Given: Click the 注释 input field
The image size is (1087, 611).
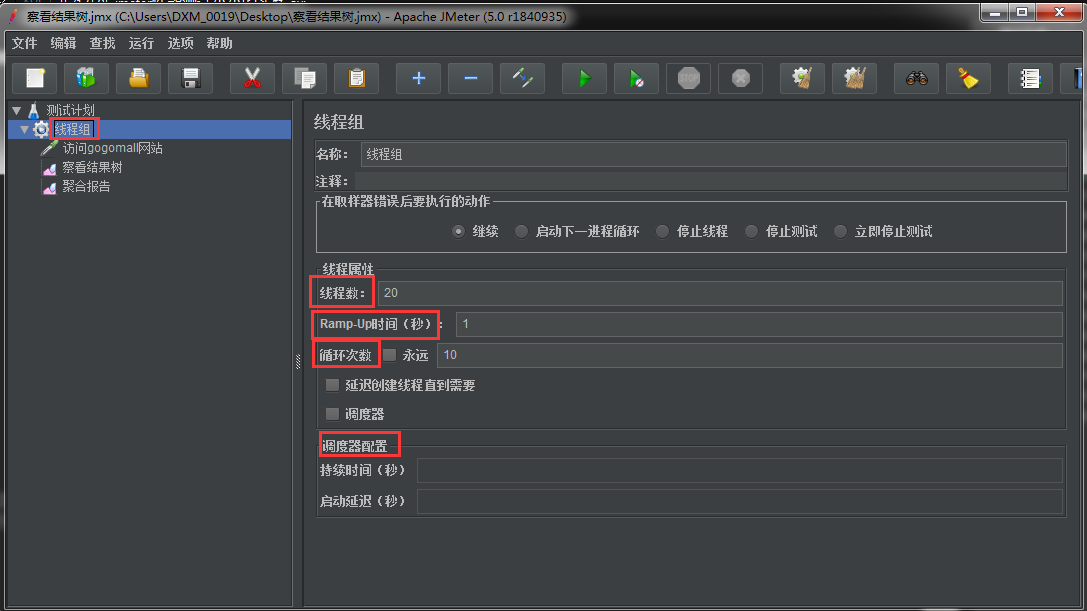Looking at the screenshot, I should (711, 181).
